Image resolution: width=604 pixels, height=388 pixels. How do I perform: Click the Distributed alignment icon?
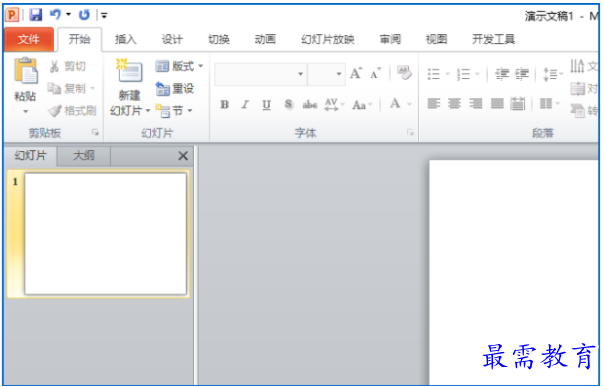tap(518, 104)
